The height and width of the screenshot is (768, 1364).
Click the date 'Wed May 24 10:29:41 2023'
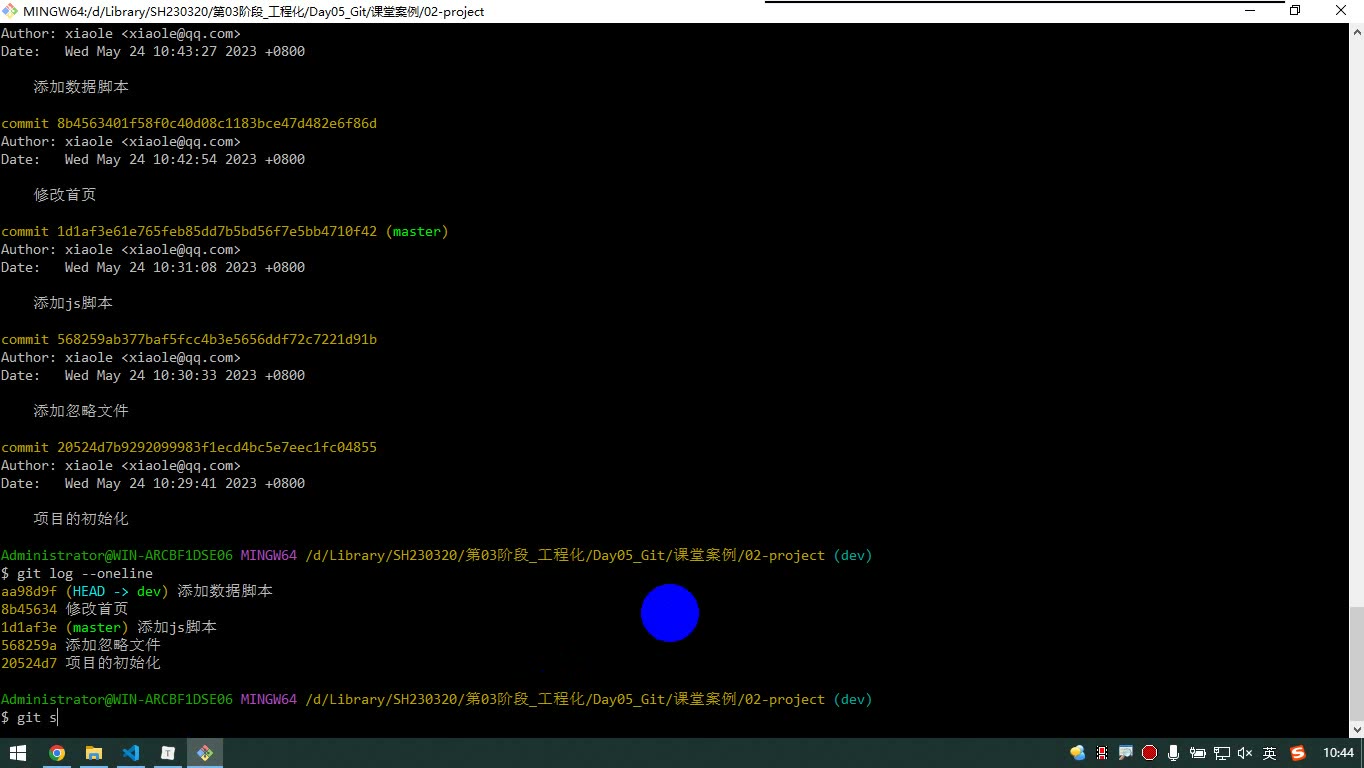click(x=161, y=483)
